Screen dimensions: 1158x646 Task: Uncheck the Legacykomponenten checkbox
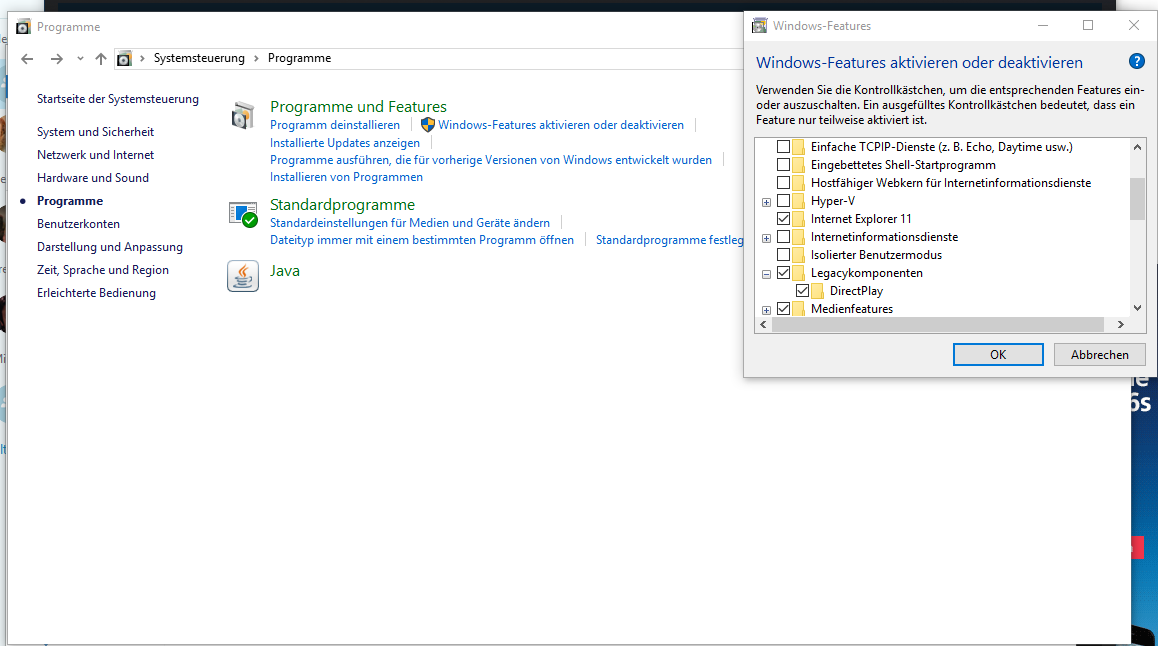point(784,273)
